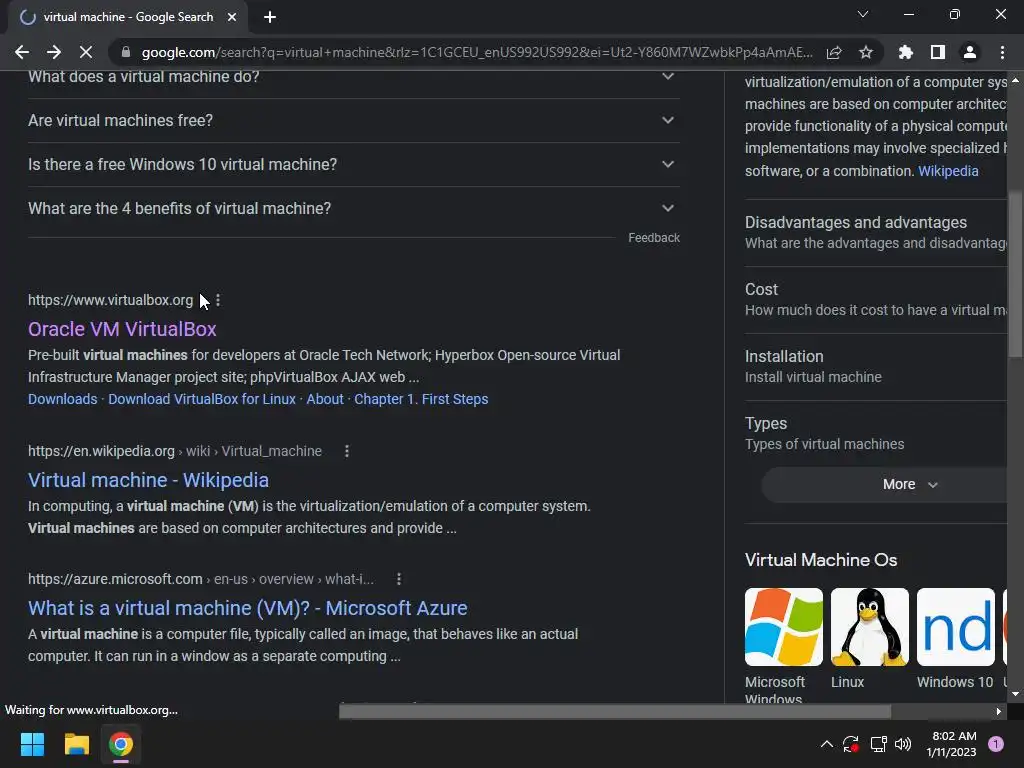Open Chrome profile avatar
Screen dimensions: 1024x768
click(970, 52)
